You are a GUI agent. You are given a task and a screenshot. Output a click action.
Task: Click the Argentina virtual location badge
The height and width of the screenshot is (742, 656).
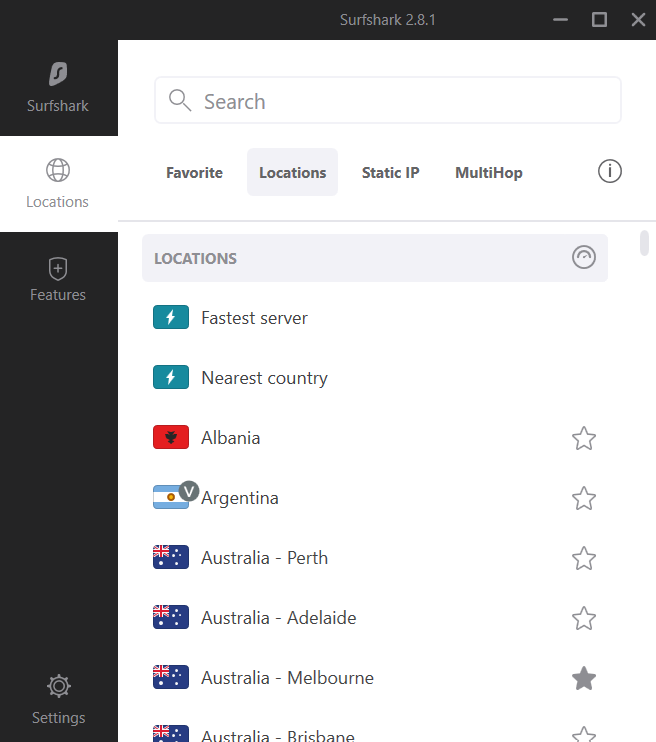tap(189, 491)
